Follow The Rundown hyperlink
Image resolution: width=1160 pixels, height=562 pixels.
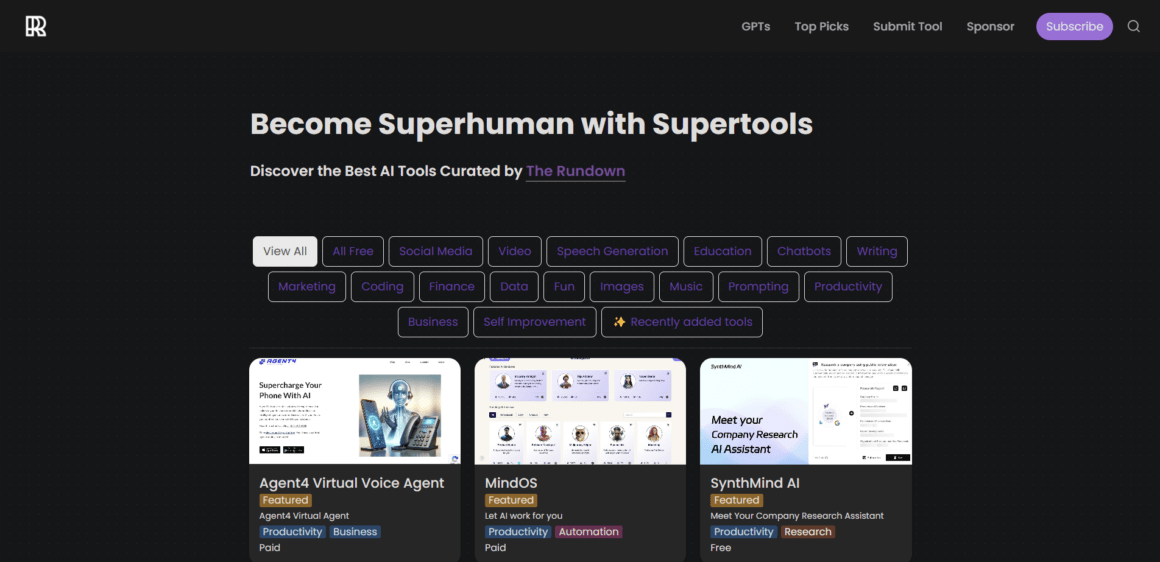tap(575, 171)
